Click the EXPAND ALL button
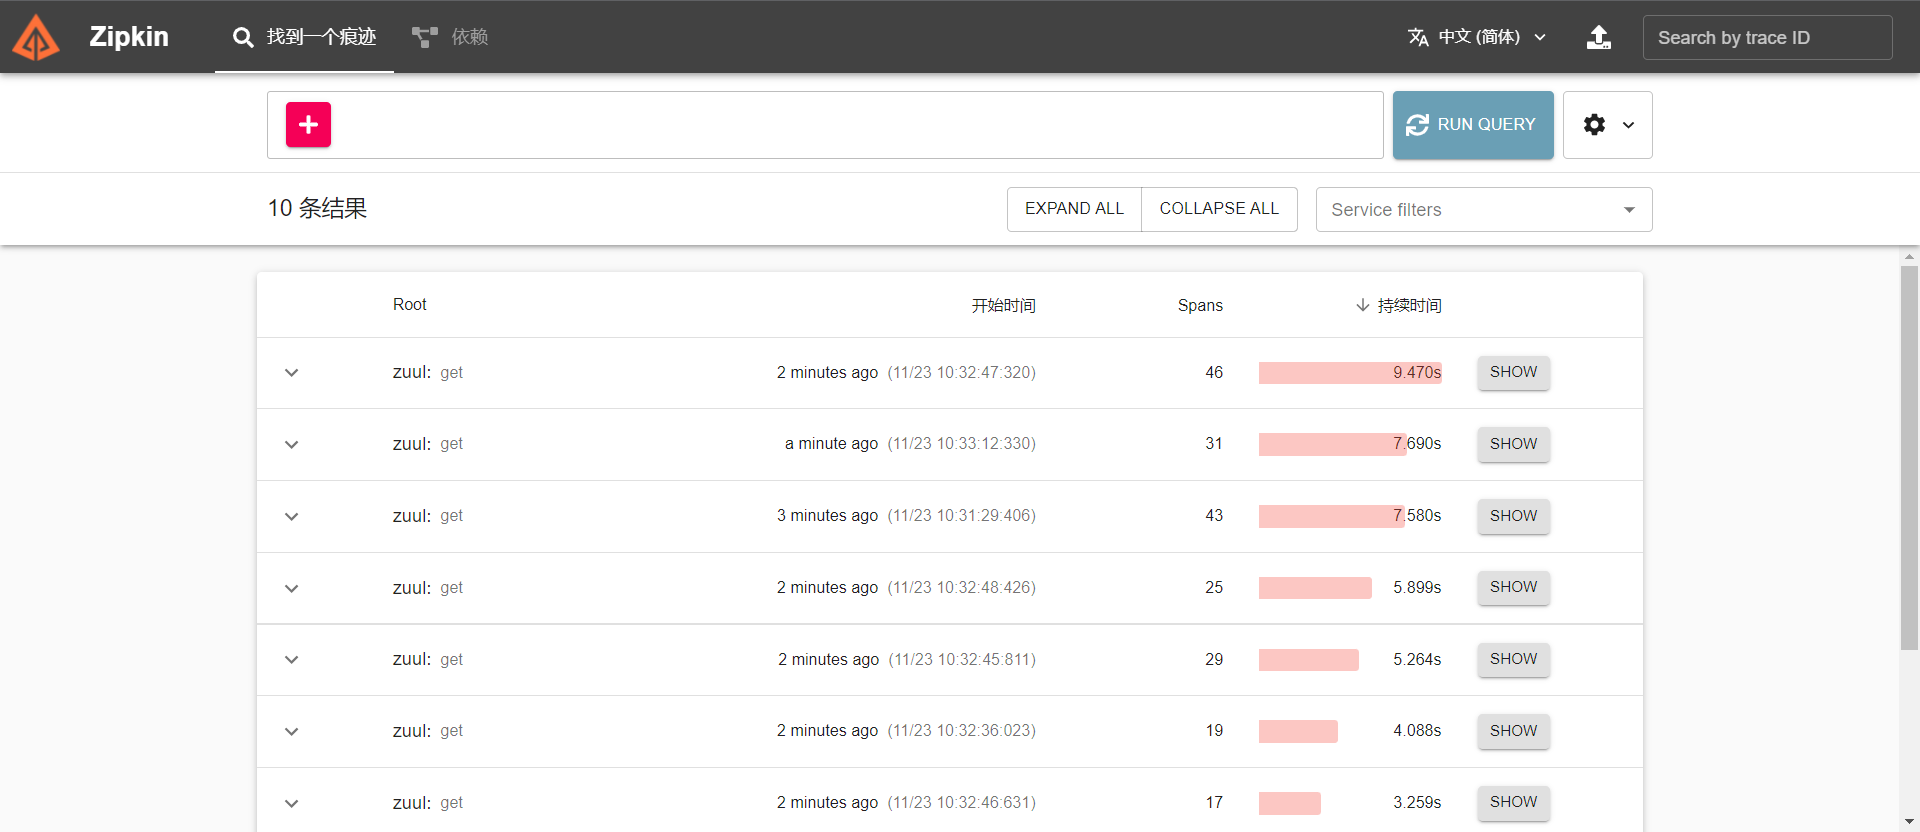The width and height of the screenshot is (1920, 832). [1074, 209]
